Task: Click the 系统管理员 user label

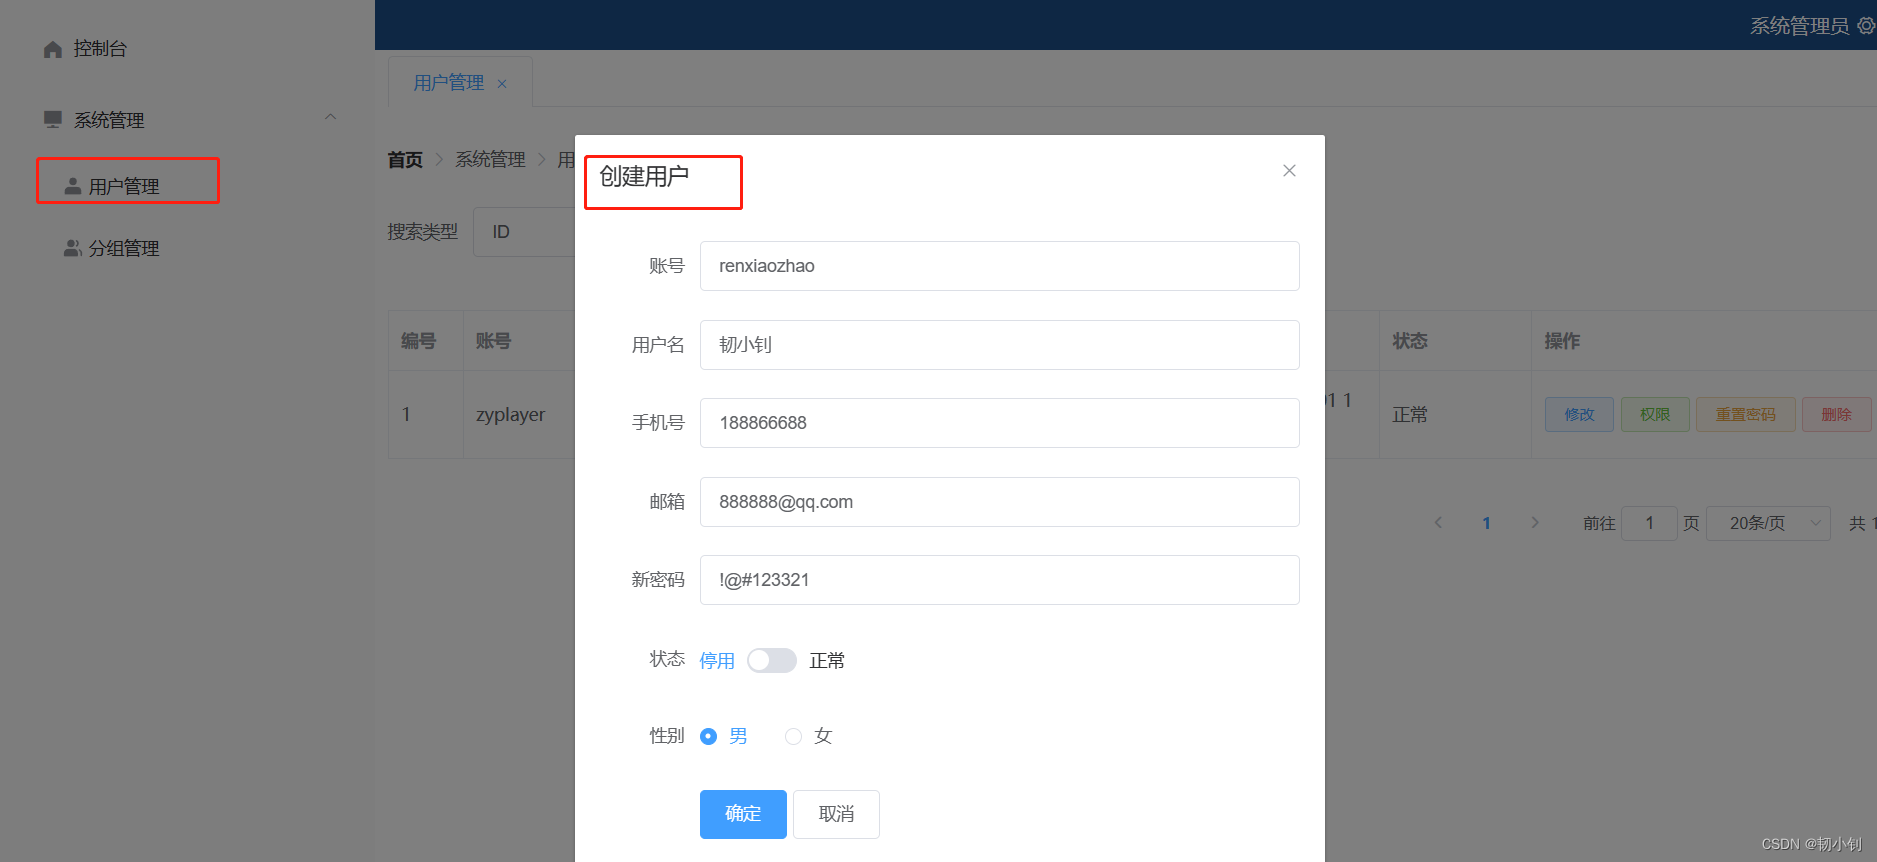Action: point(1799,26)
